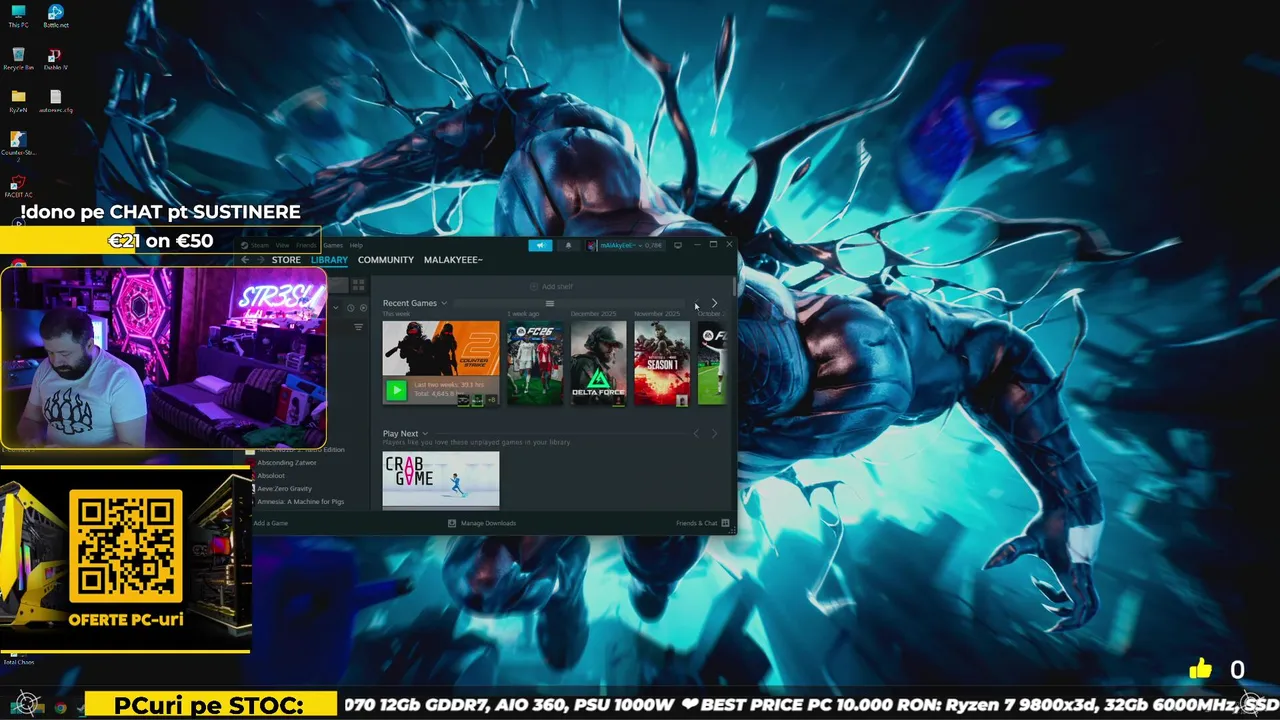
Task: Click the Steam announcements megaphone icon
Action: coord(540,245)
